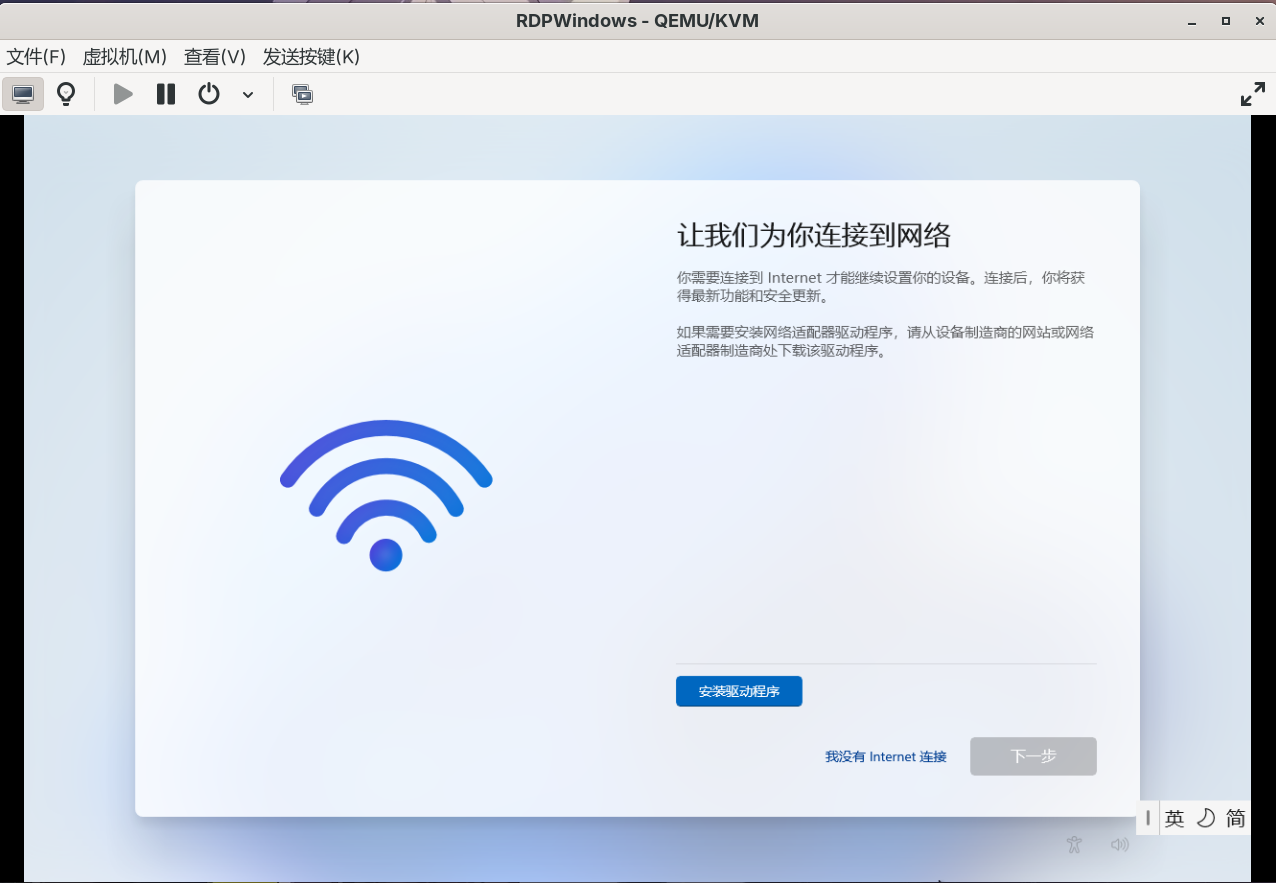Open virtual hardware details lightbulb icon
Viewport: 1276px width, 883px height.
[x=66, y=94]
